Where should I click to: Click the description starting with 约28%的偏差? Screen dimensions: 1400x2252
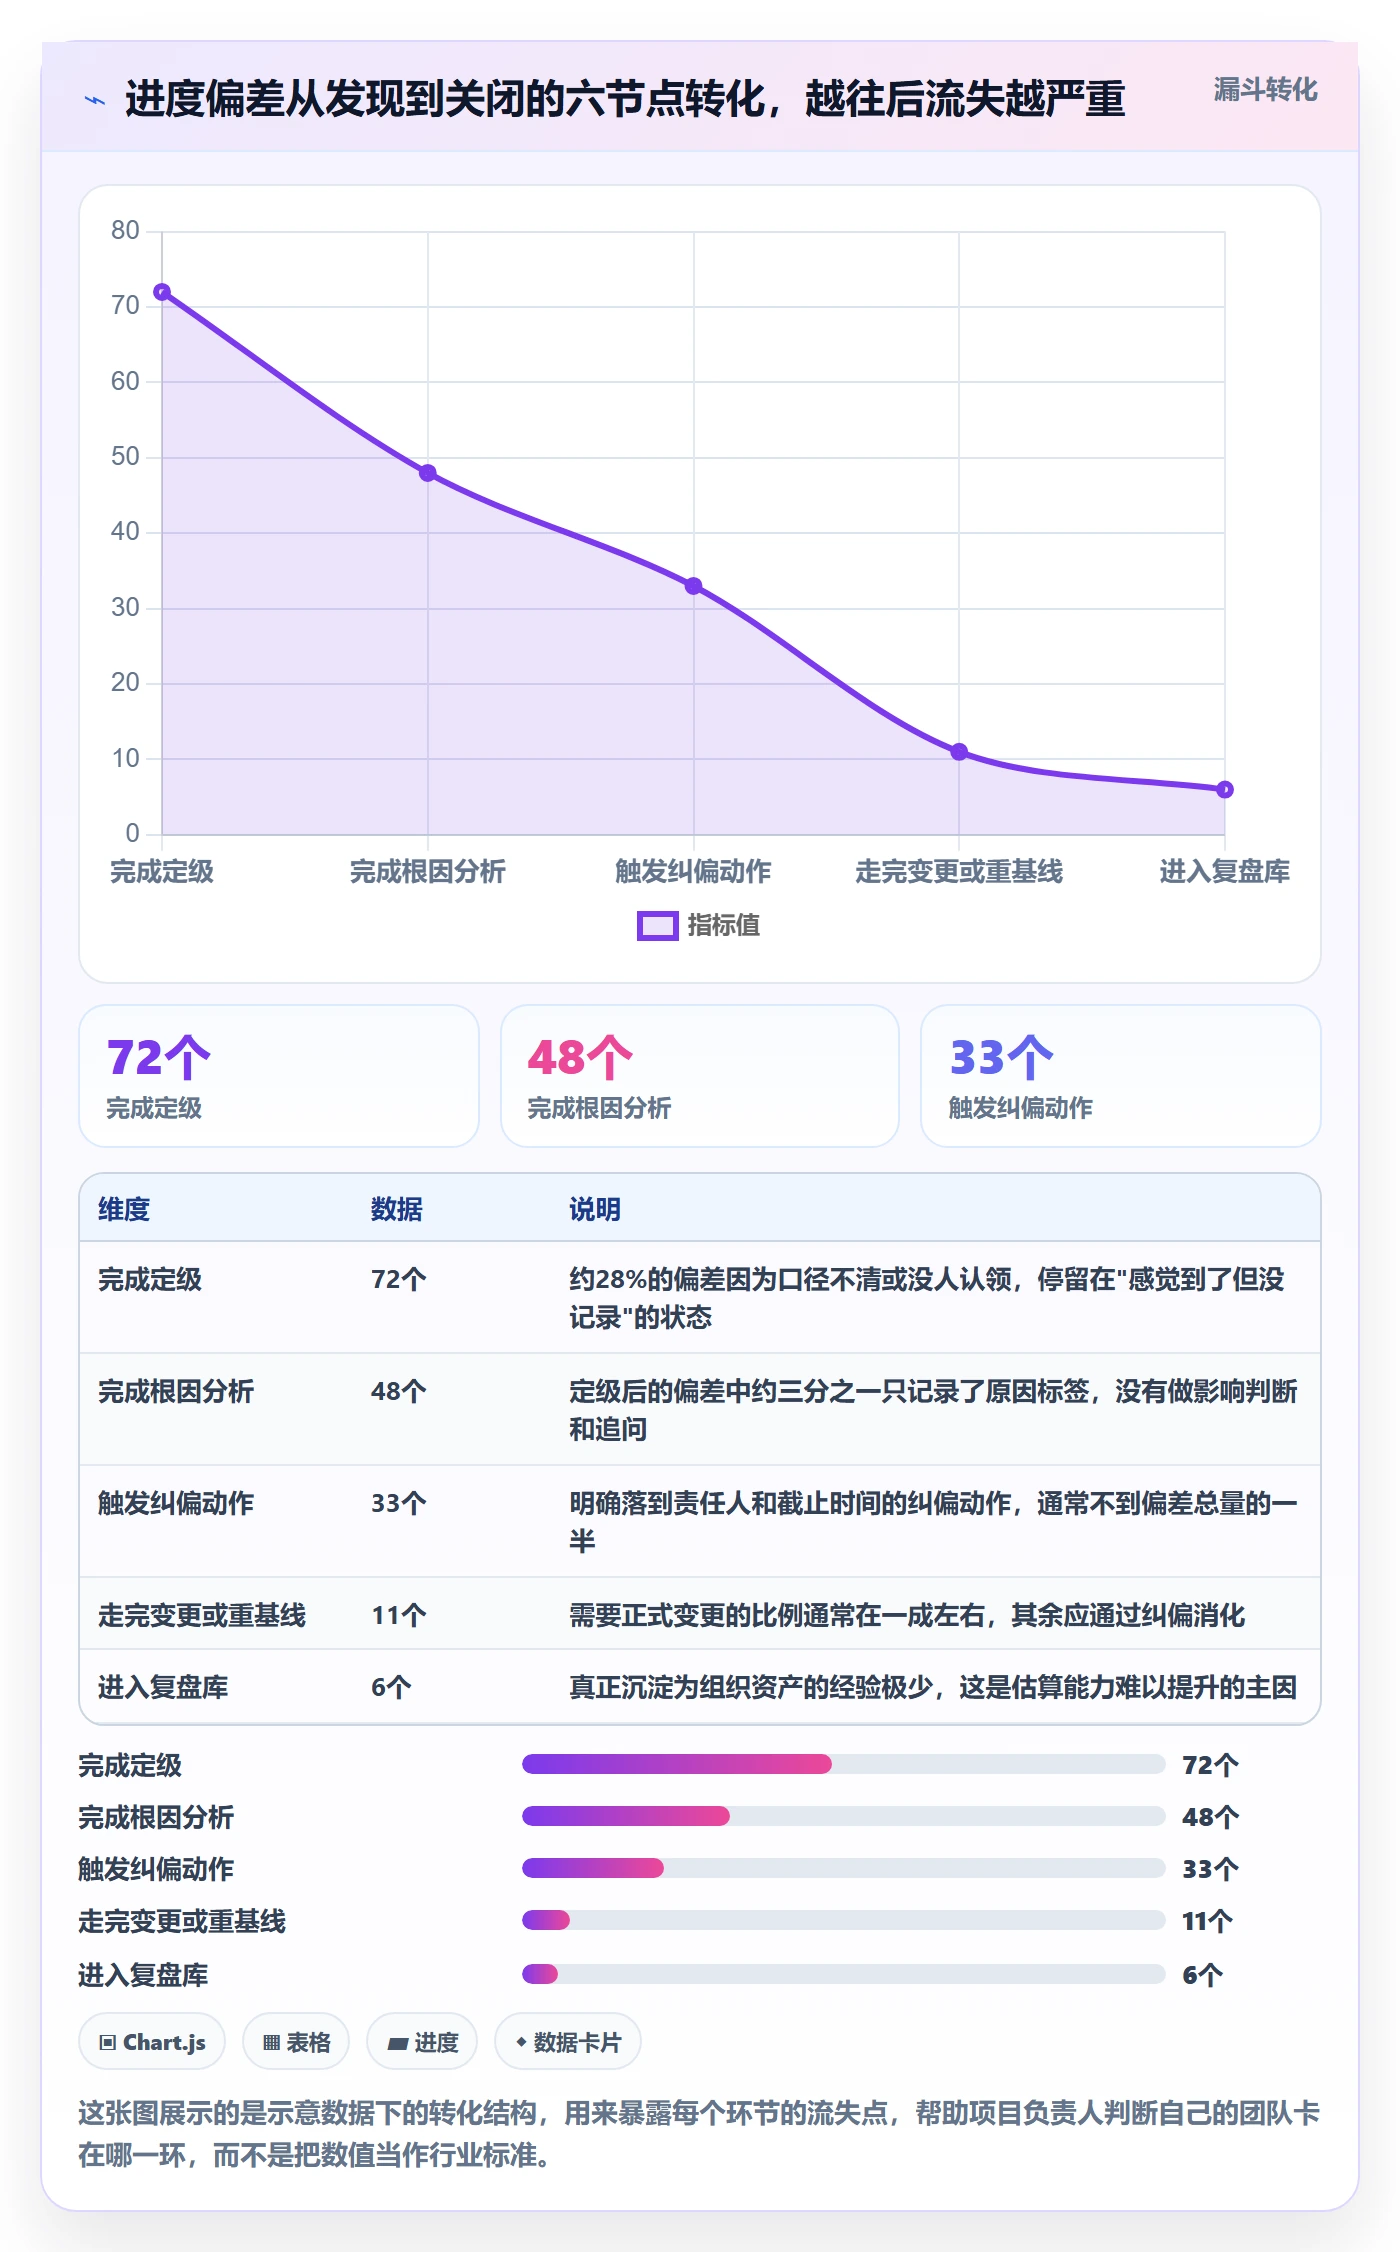[934, 1298]
